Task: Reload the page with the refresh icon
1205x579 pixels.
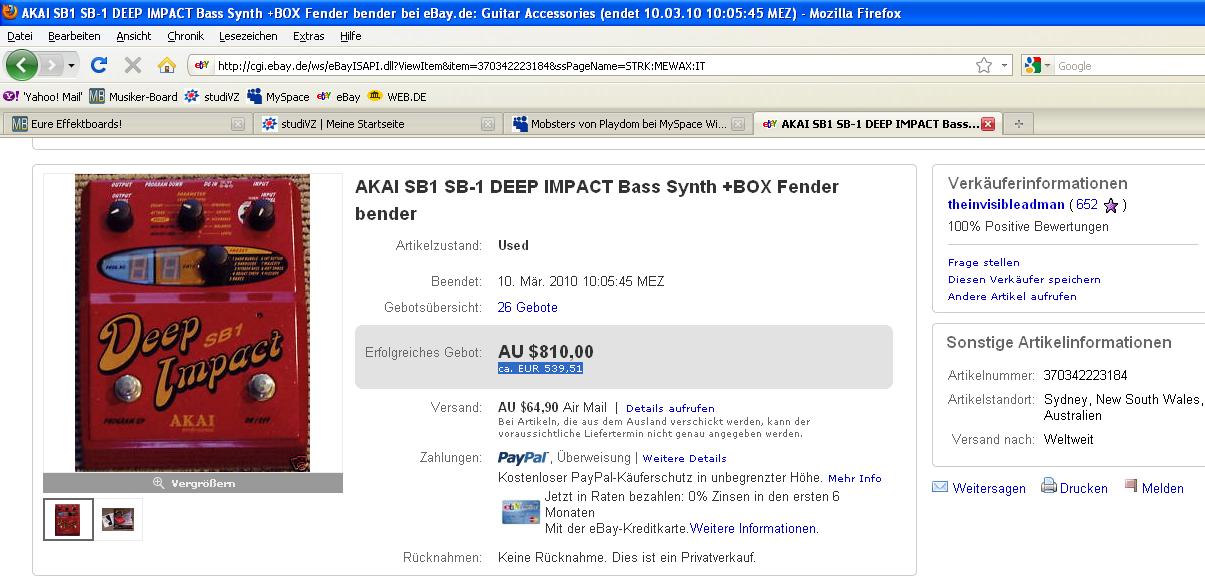Action: tap(98, 65)
